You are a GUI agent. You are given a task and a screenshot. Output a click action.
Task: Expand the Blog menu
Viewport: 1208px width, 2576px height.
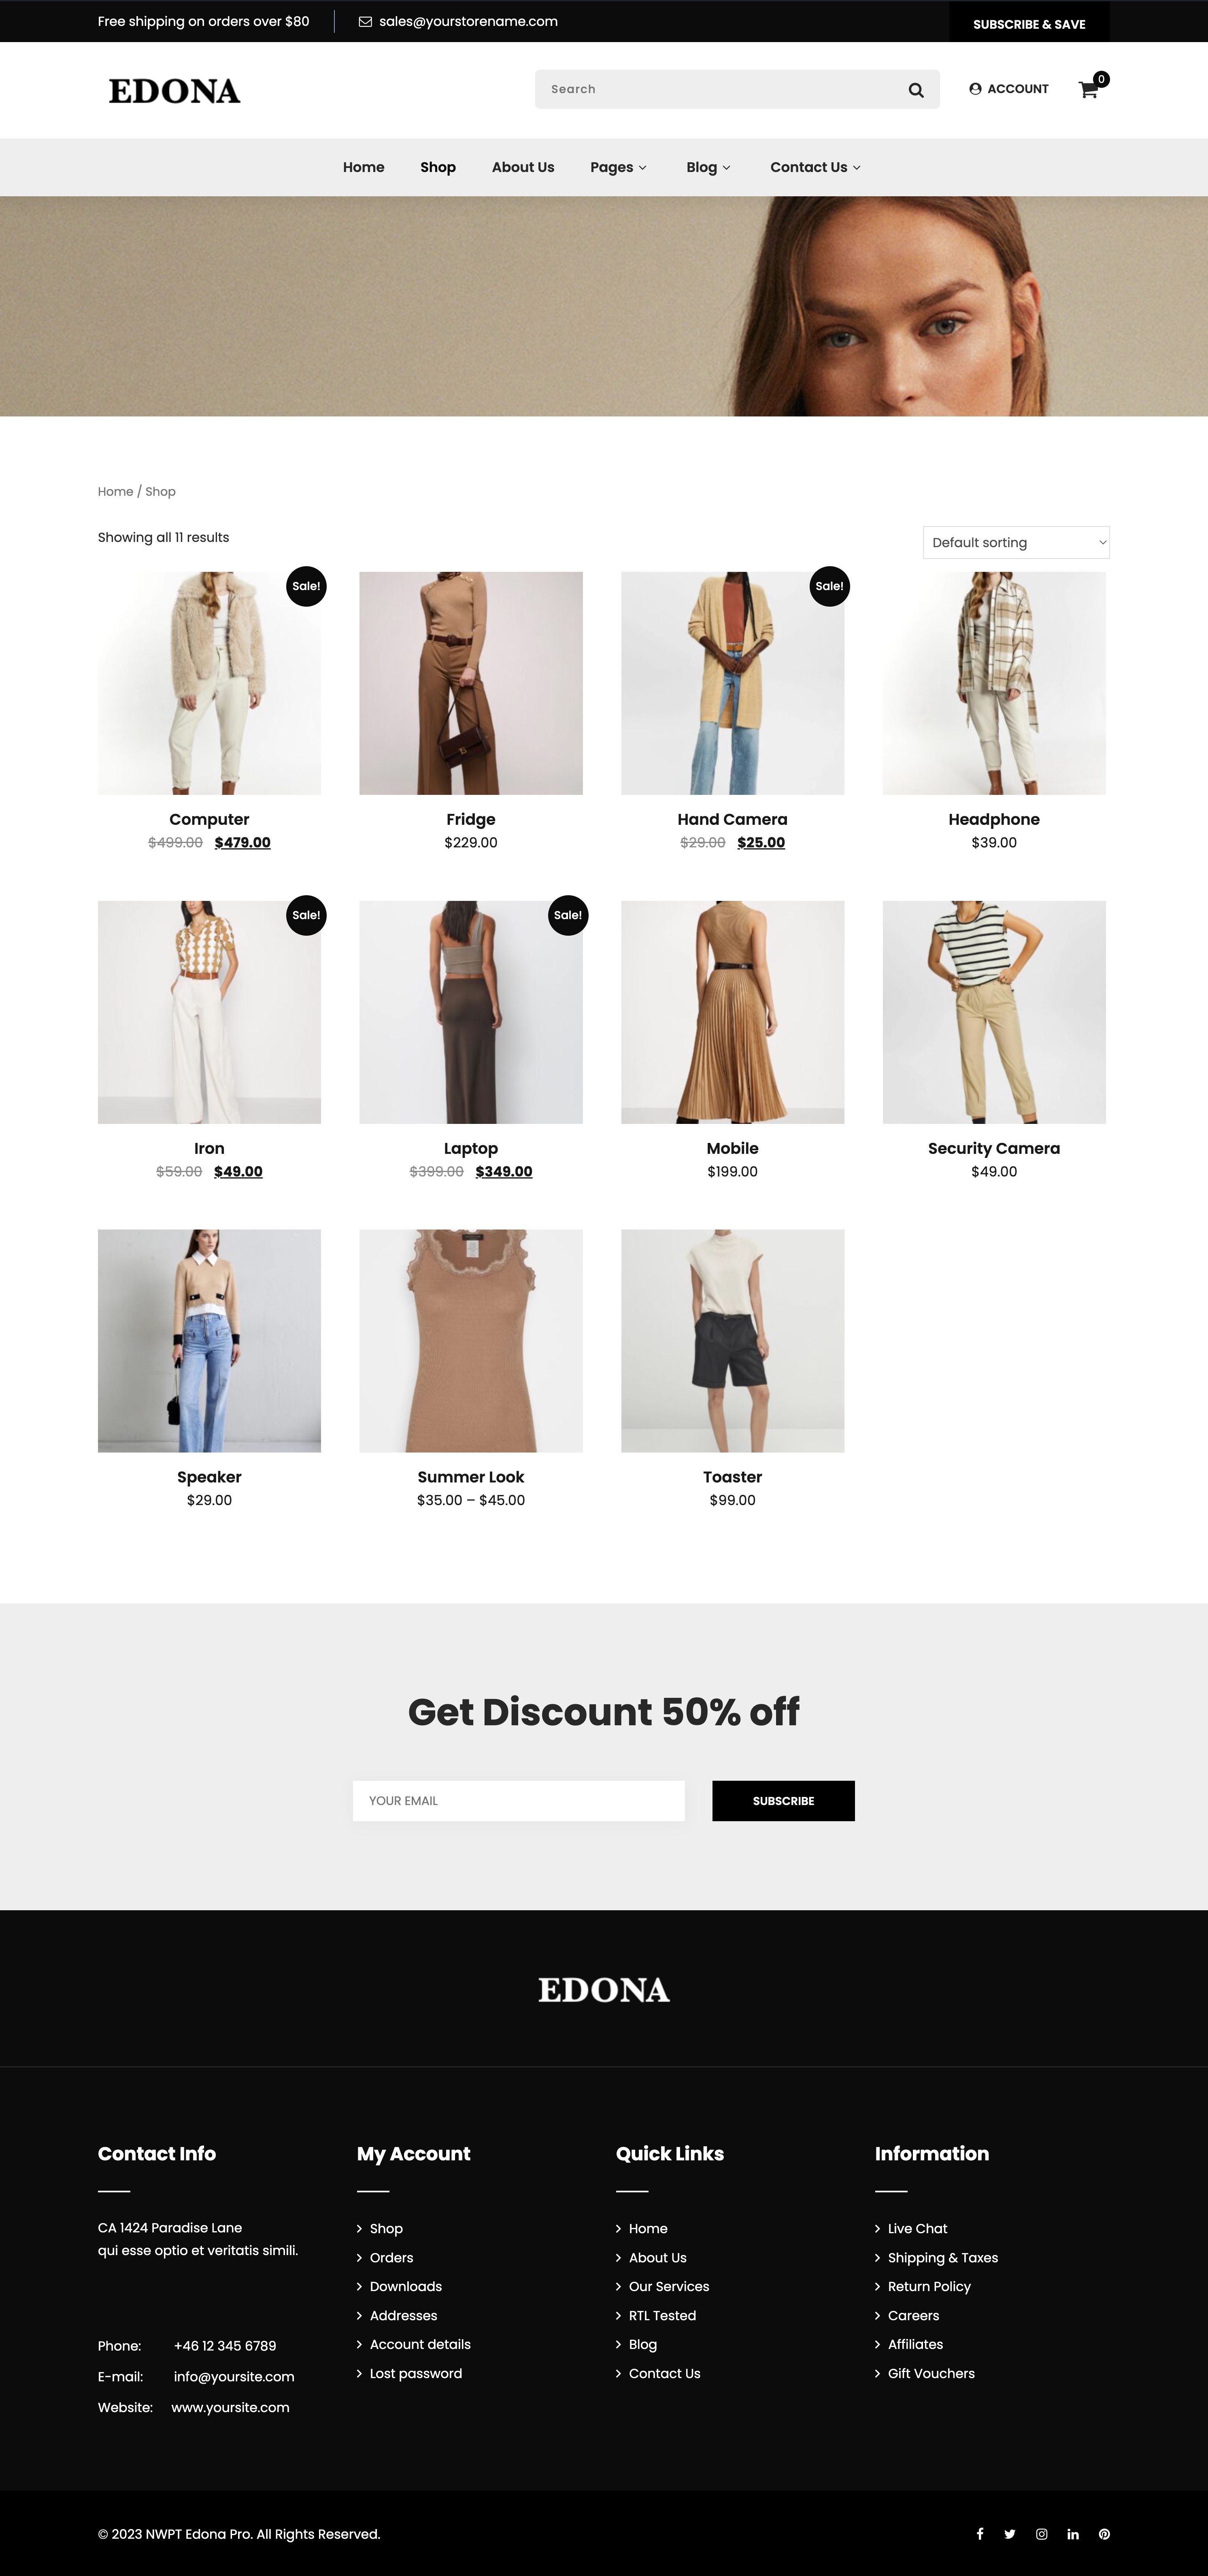pyautogui.click(x=708, y=167)
